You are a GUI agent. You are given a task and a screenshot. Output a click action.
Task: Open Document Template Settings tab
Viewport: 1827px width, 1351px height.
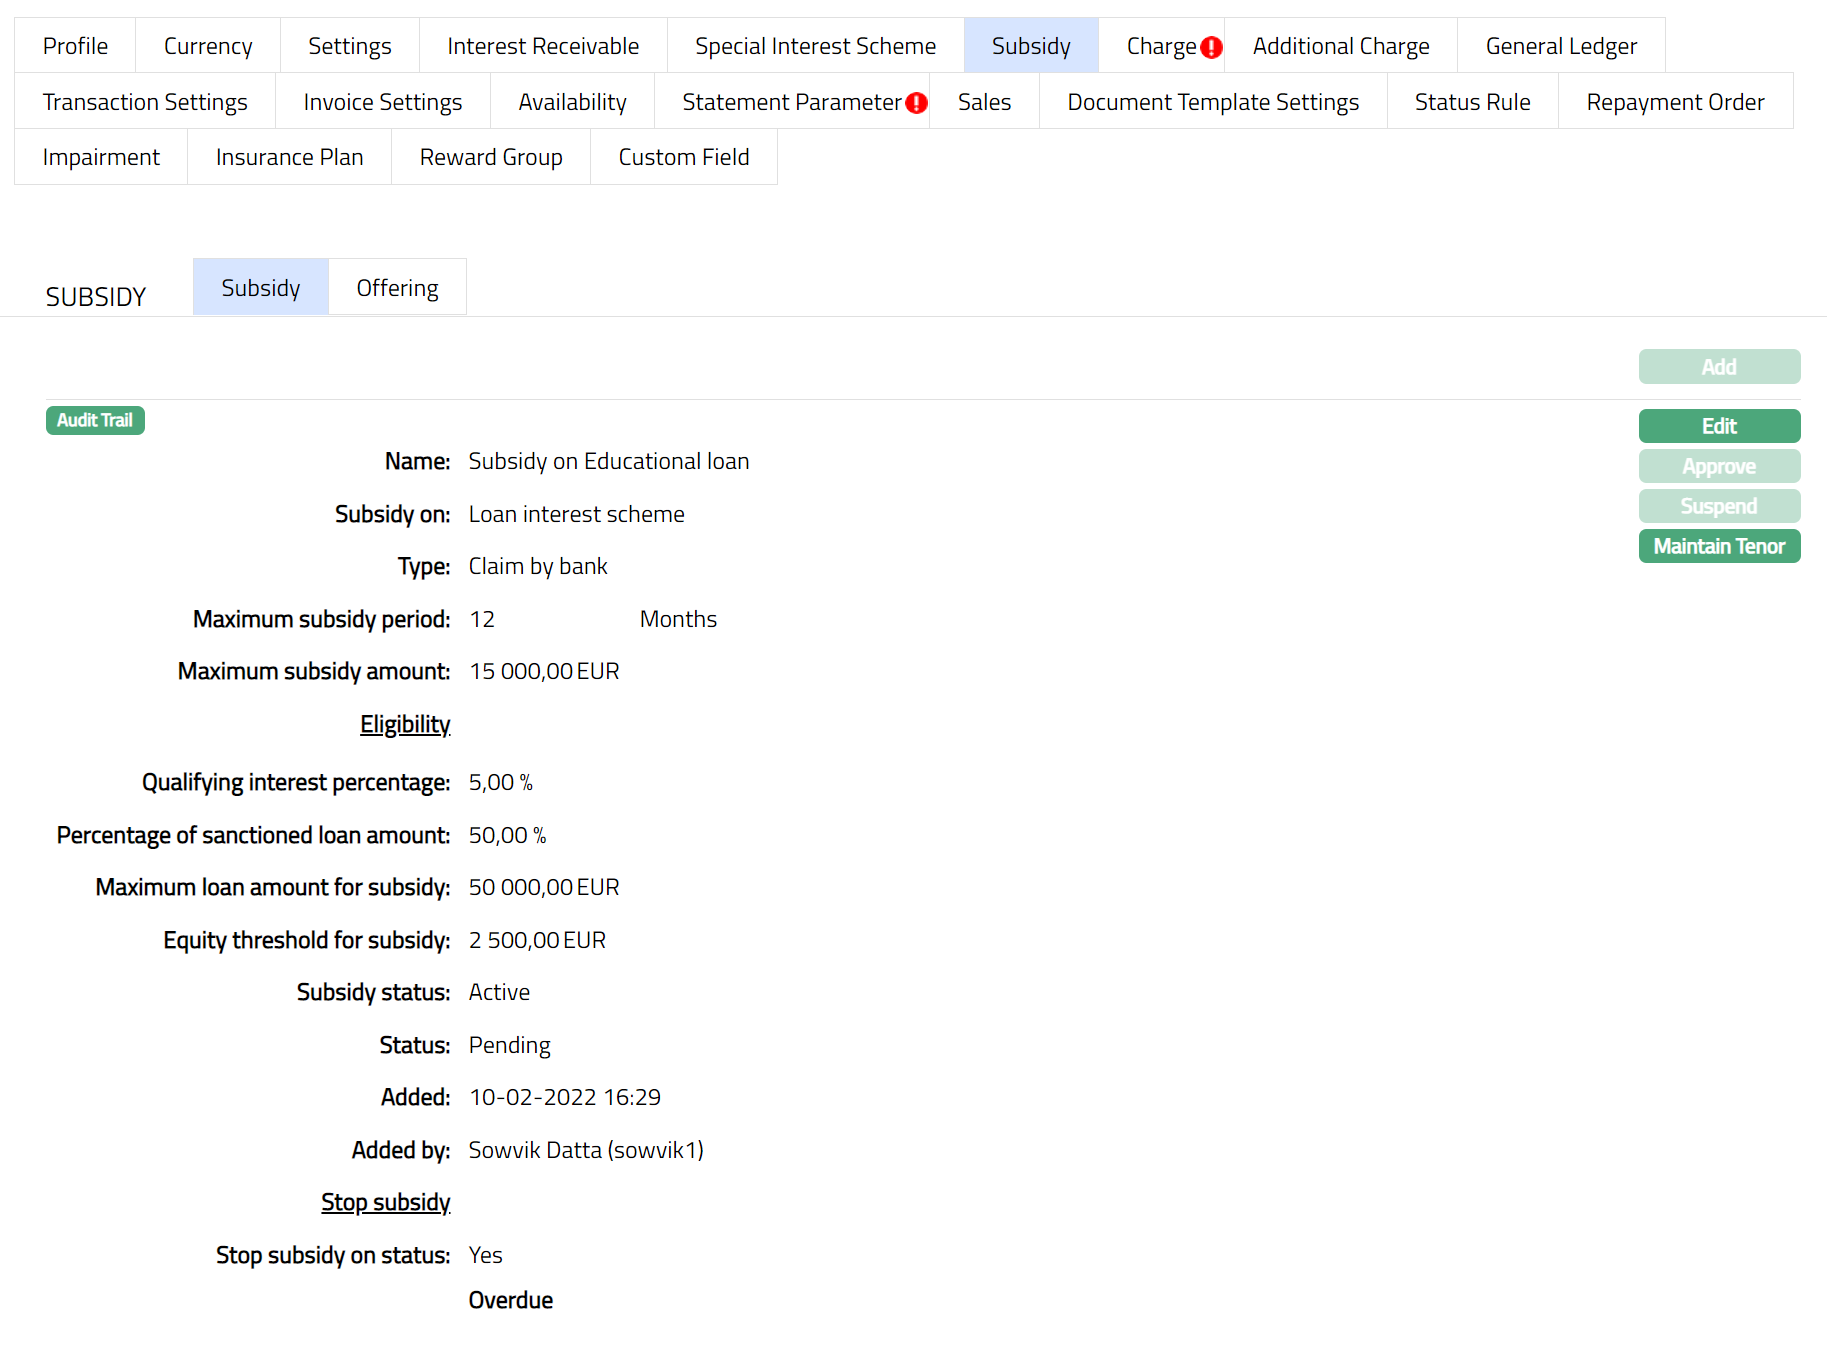tap(1212, 102)
